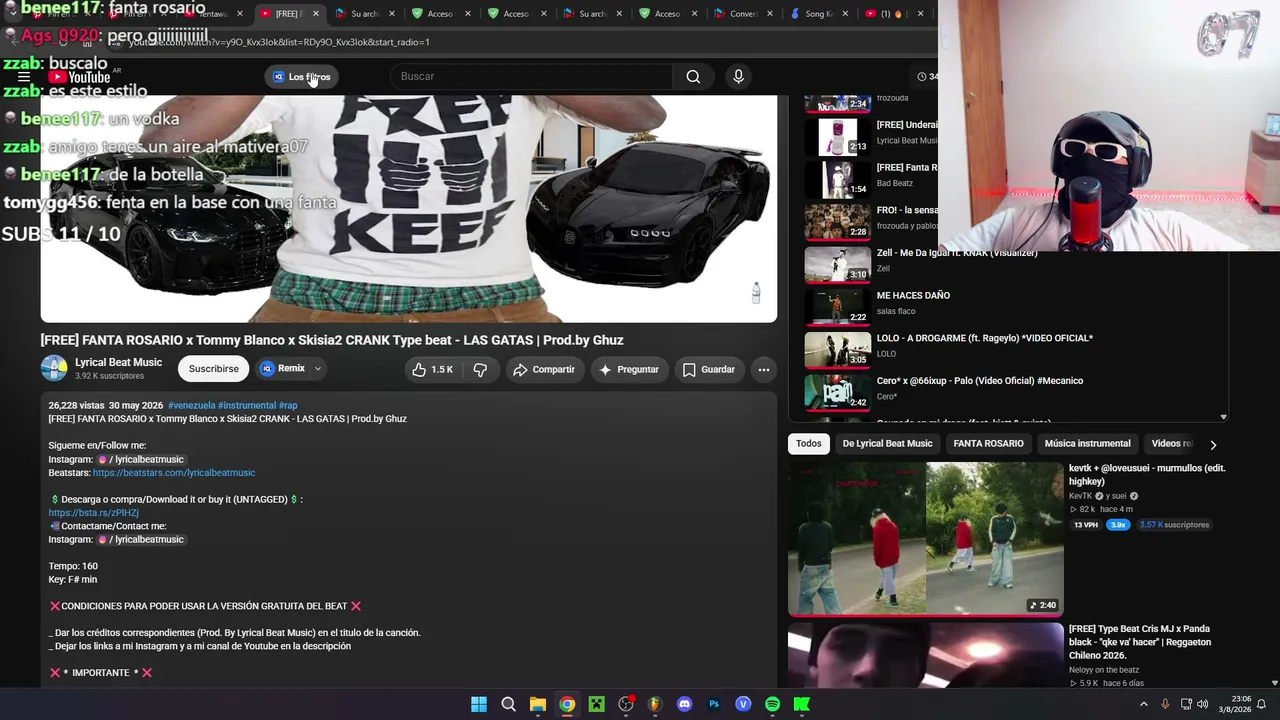This screenshot has width=1280, height=720.
Task: Show more category chips with right arrow
Action: click(1213, 444)
